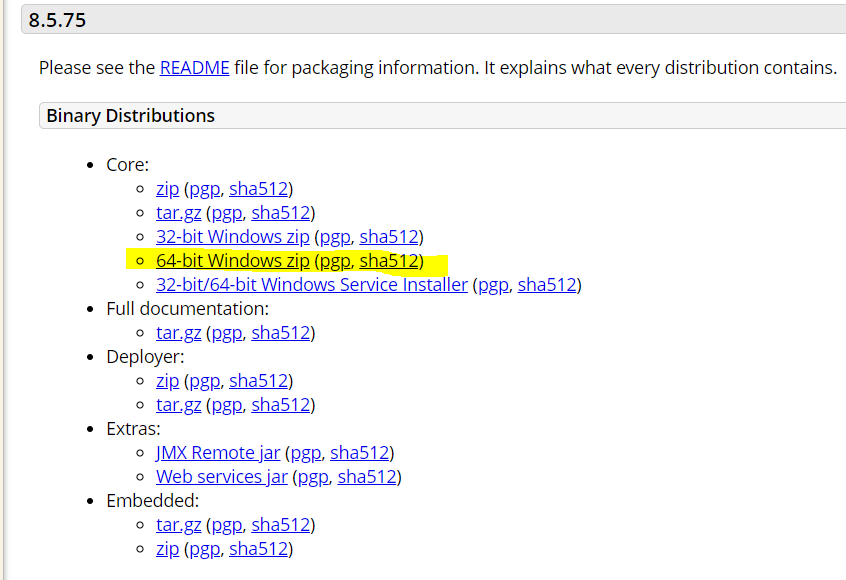The width and height of the screenshot is (846, 580).
Task: Open pgp link for Full documentation tar.gz
Action: (x=227, y=333)
